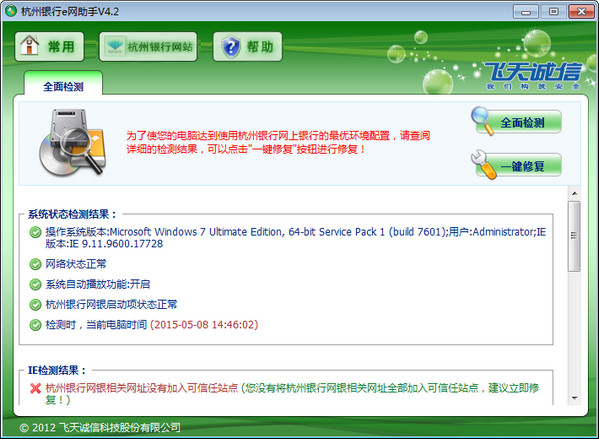Click the vertical scrollbar thumb

[x=574, y=236]
